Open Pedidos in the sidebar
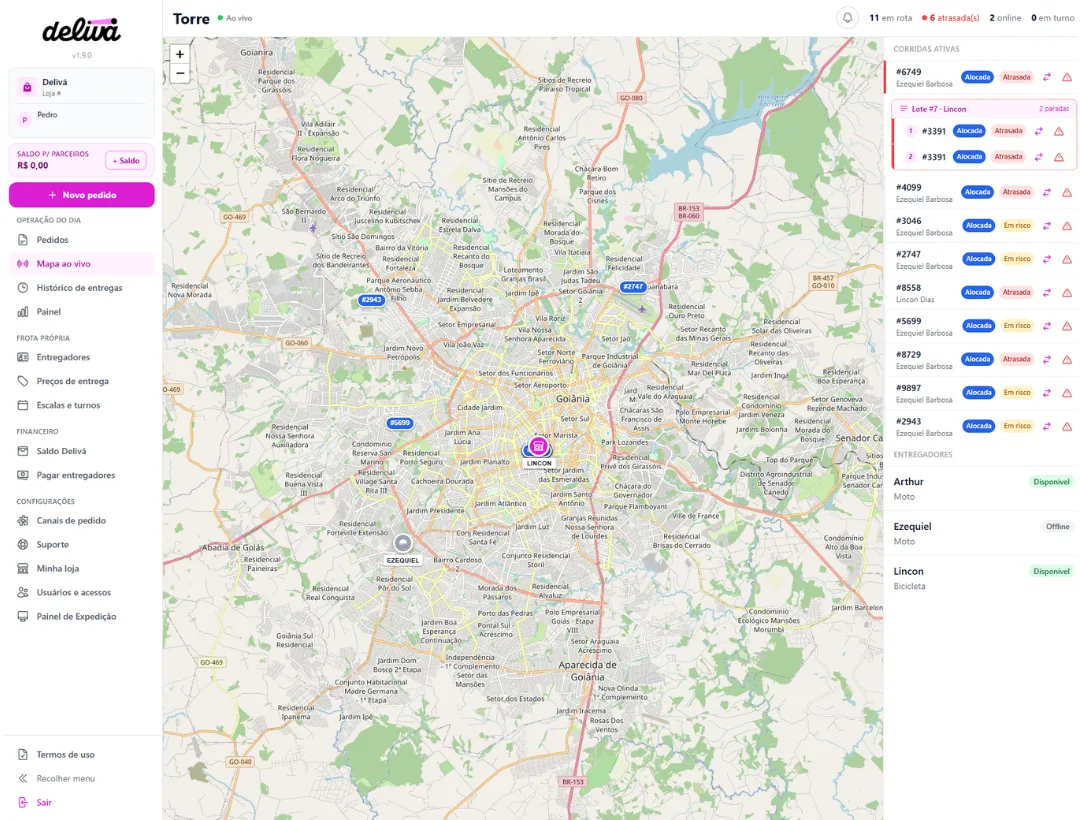The height and width of the screenshot is (820, 1080). click(x=81, y=240)
